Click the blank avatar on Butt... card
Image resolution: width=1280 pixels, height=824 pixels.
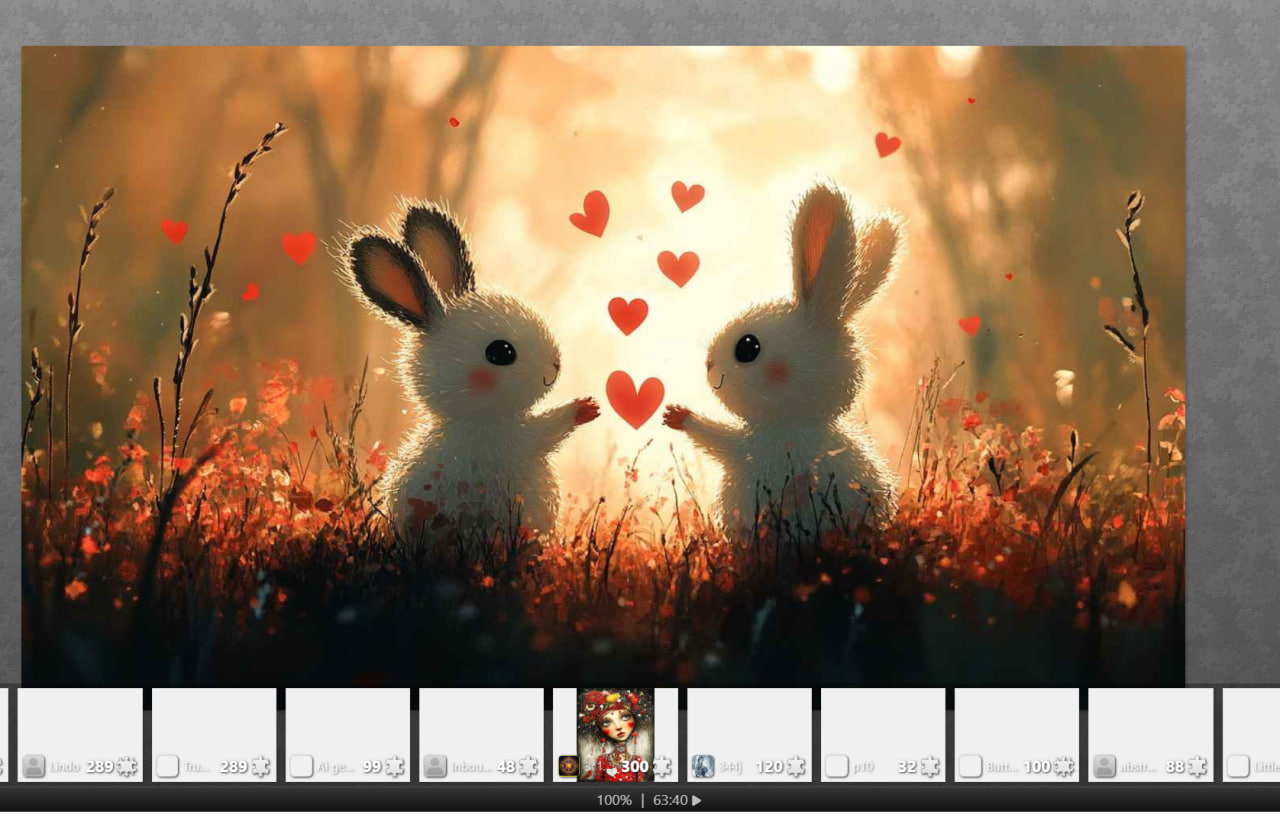970,767
